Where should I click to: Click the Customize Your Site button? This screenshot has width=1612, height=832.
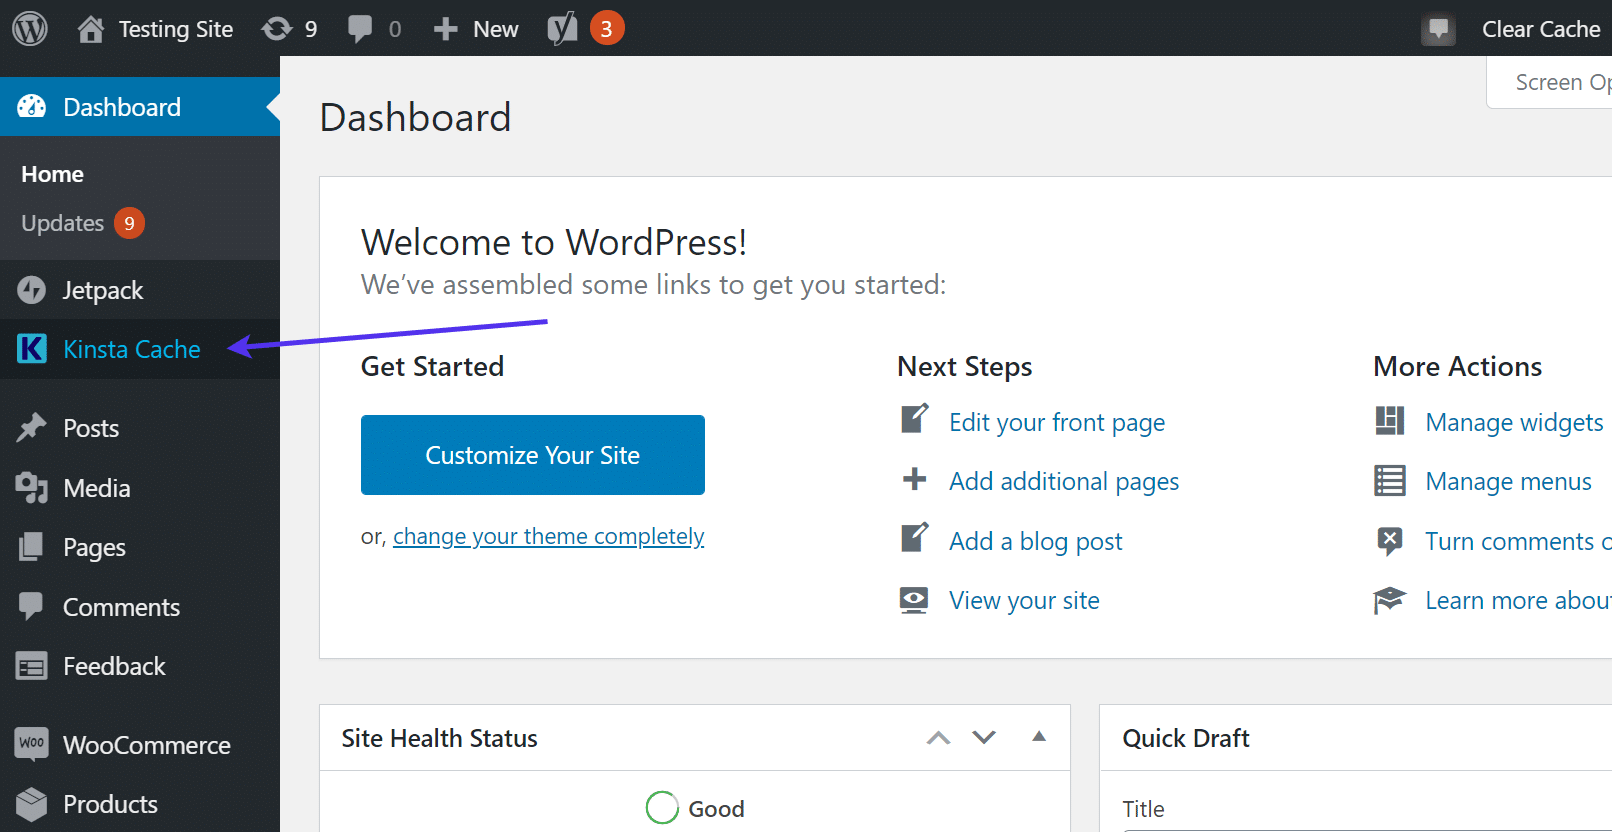532,455
